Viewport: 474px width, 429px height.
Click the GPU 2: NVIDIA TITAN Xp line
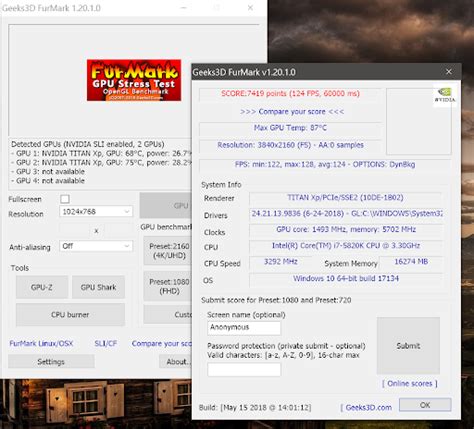pos(101,162)
